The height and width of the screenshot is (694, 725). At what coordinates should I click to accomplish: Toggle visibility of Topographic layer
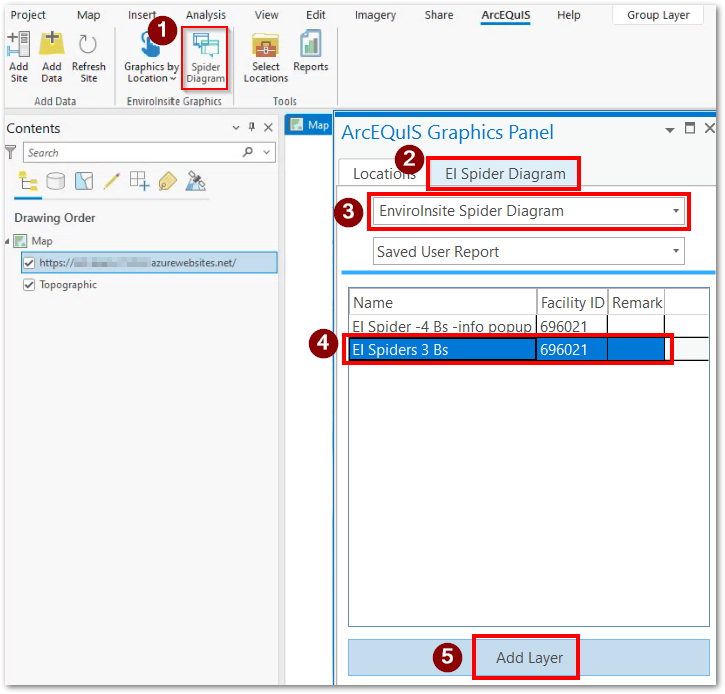[x=29, y=285]
